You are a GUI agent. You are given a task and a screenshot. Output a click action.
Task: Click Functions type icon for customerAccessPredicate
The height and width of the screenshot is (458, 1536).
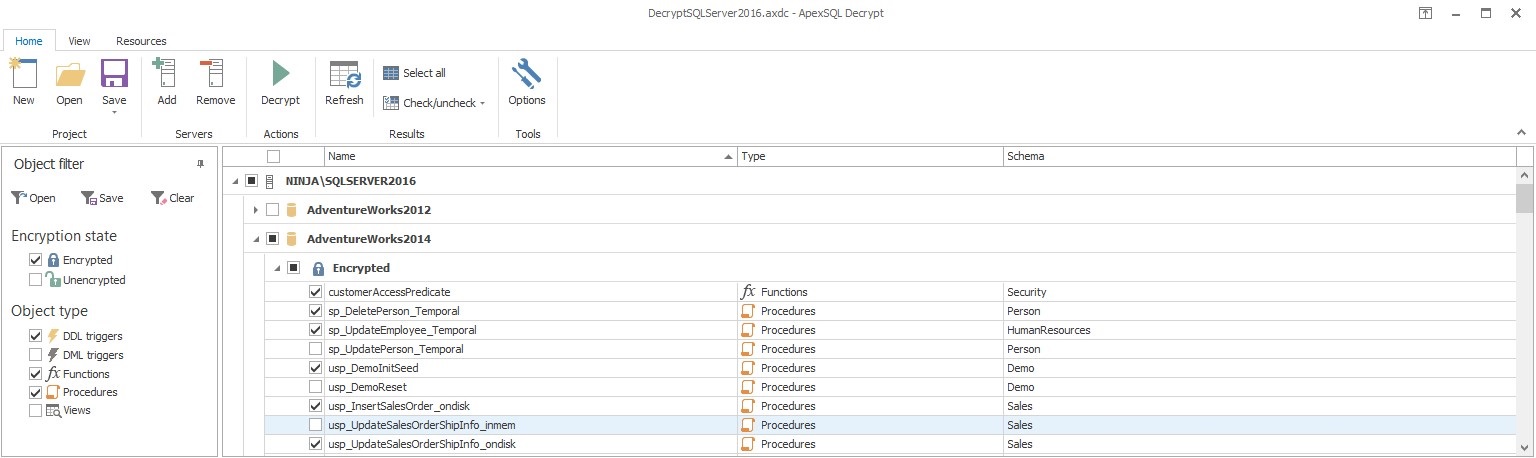748,292
